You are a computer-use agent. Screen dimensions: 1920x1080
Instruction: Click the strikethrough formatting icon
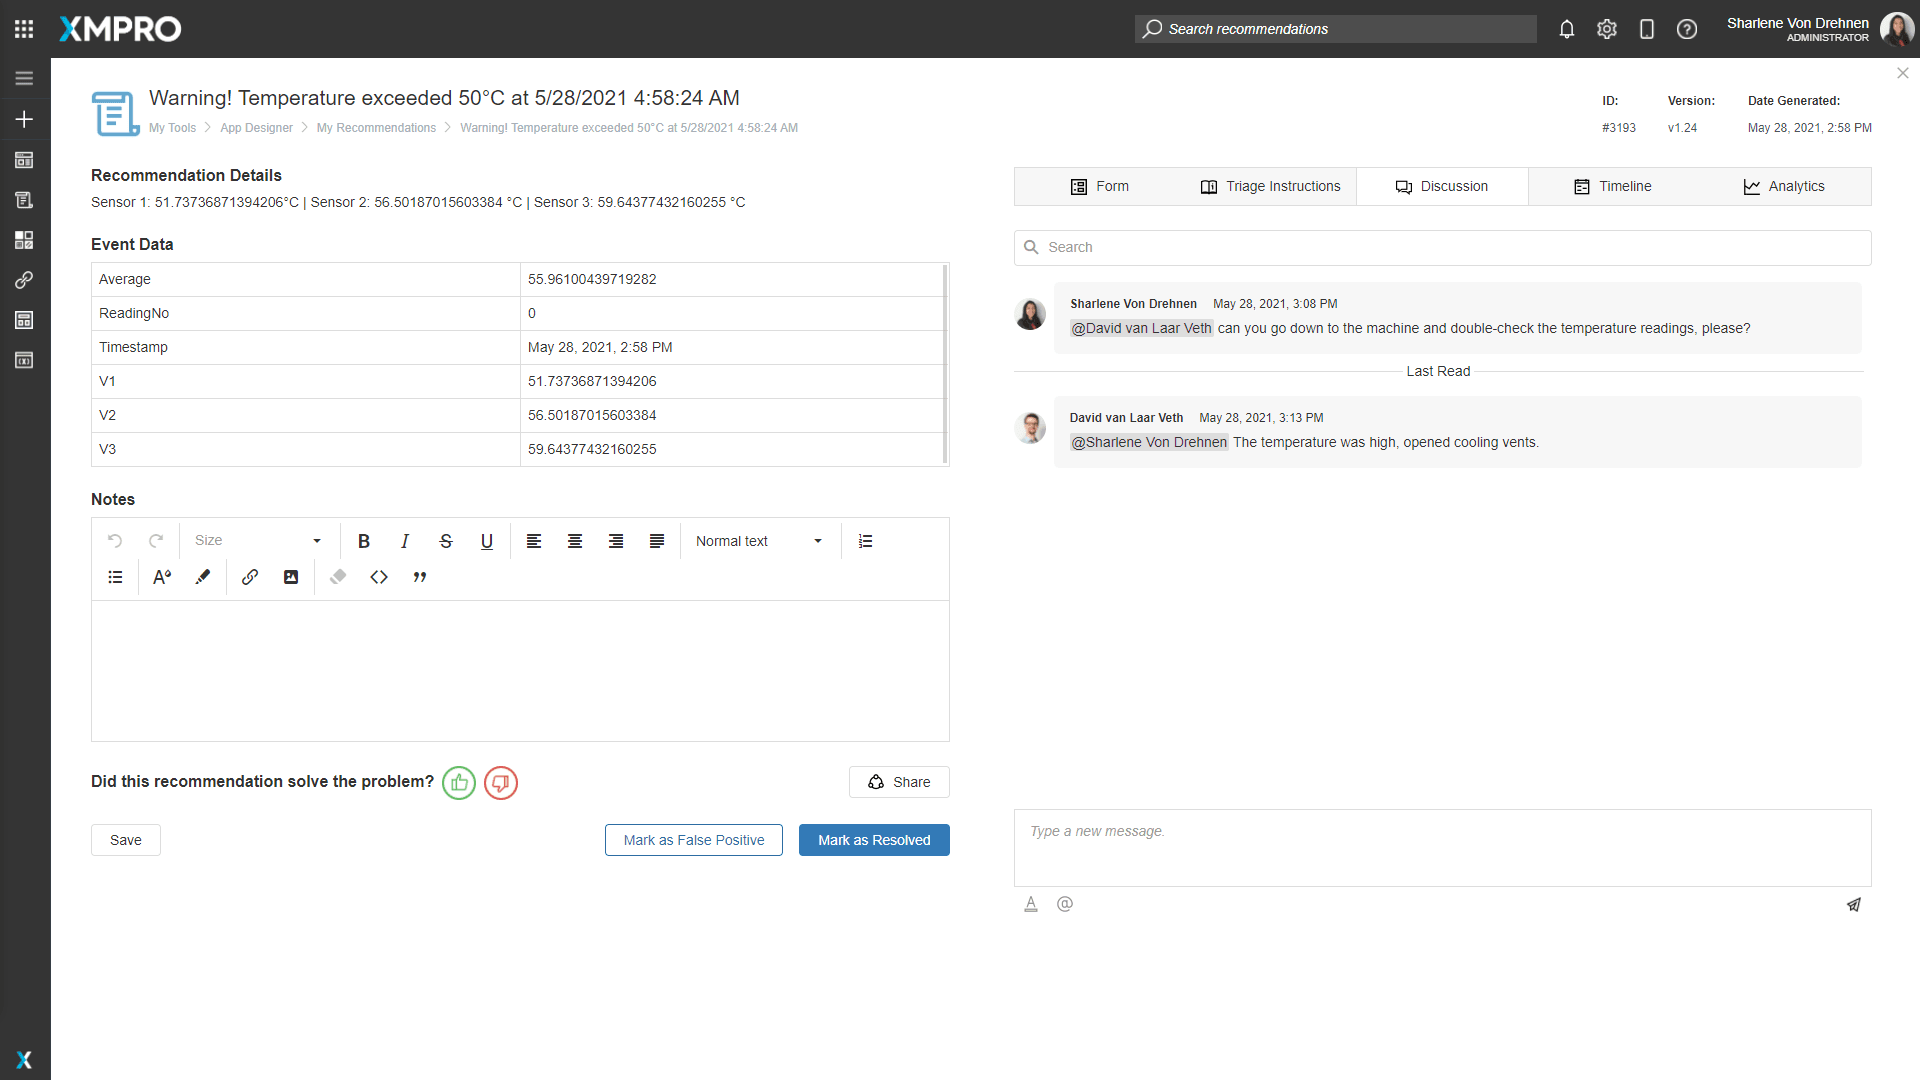(x=446, y=541)
